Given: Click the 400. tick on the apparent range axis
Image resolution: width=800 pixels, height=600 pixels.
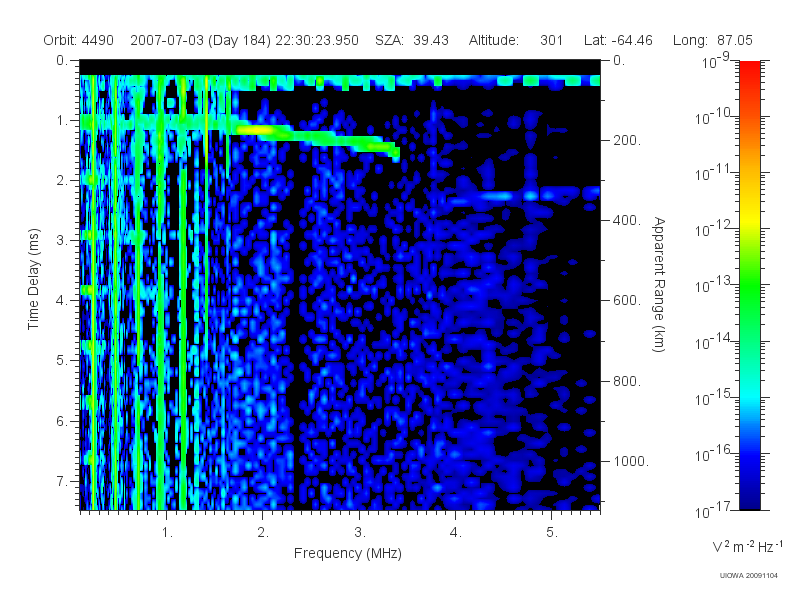Looking at the screenshot, I should click(627, 220).
